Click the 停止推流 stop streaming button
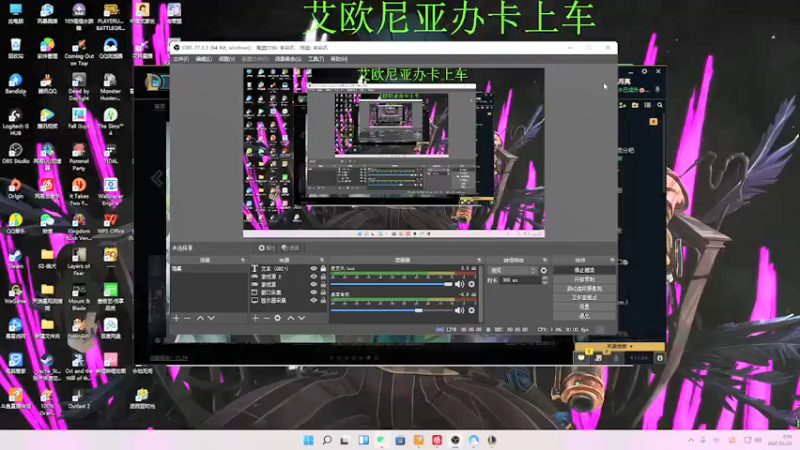Image resolution: width=800 pixels, height=450 pixels. click(x=584, y=270)
